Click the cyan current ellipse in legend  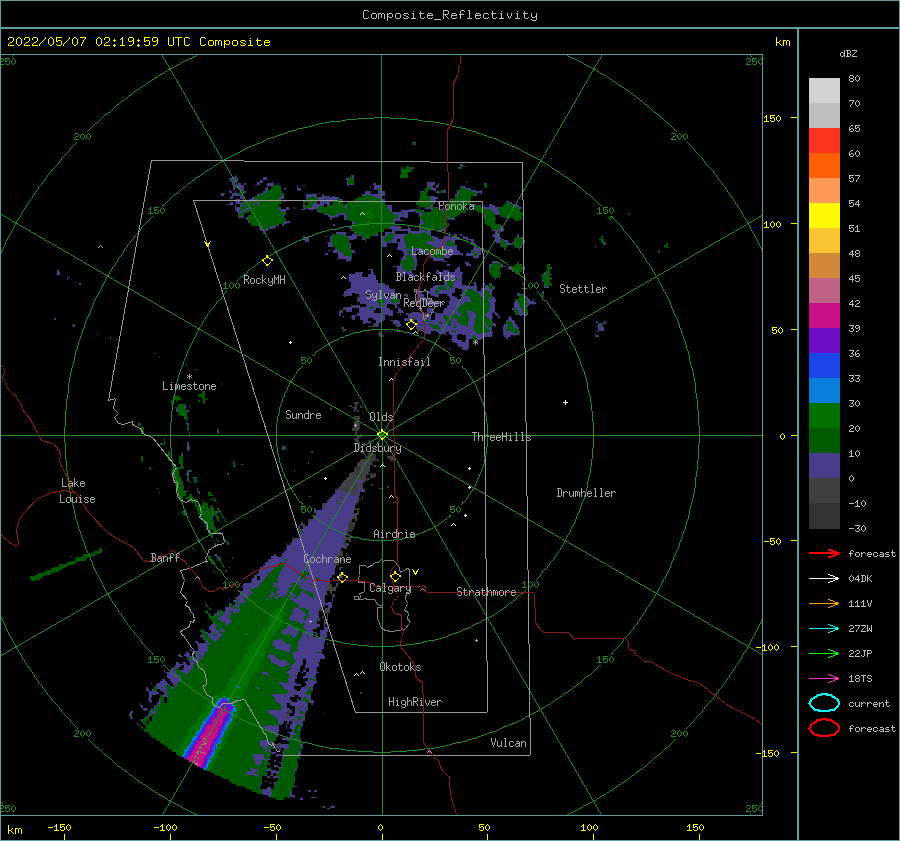click(824, 703)
